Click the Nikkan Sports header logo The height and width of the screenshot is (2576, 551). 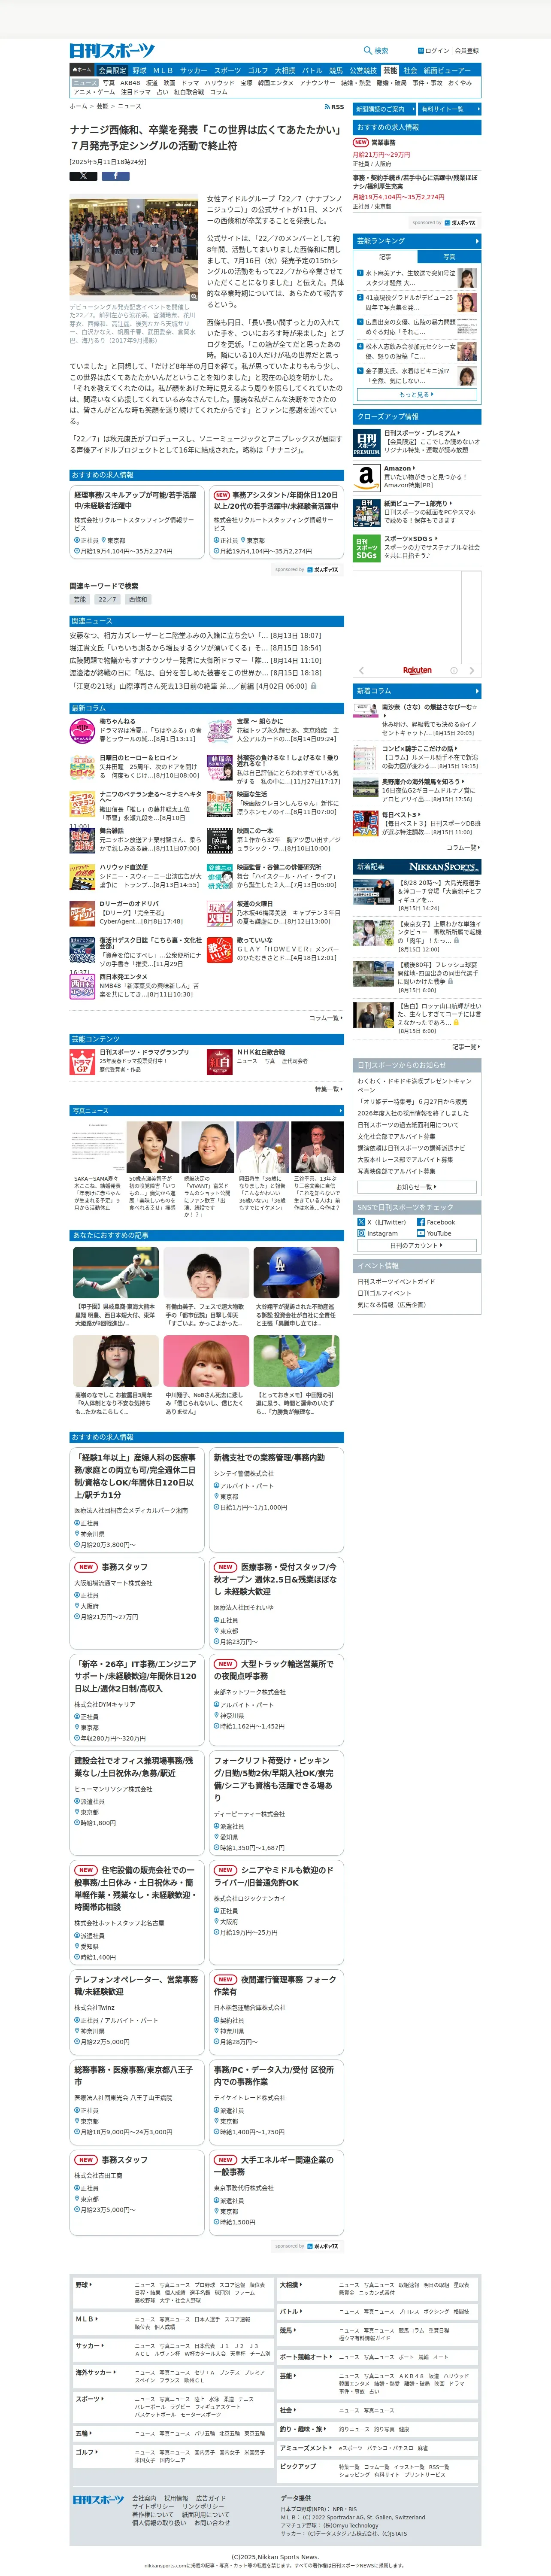click(112, 51)
